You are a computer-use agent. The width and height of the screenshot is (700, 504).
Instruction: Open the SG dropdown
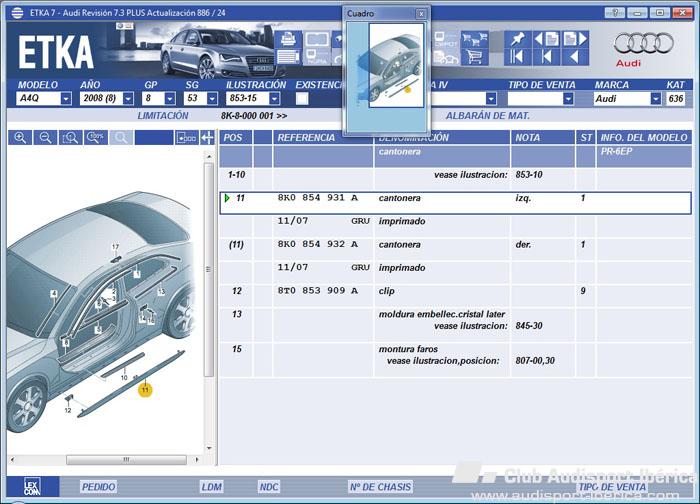[x=212, y=98]
